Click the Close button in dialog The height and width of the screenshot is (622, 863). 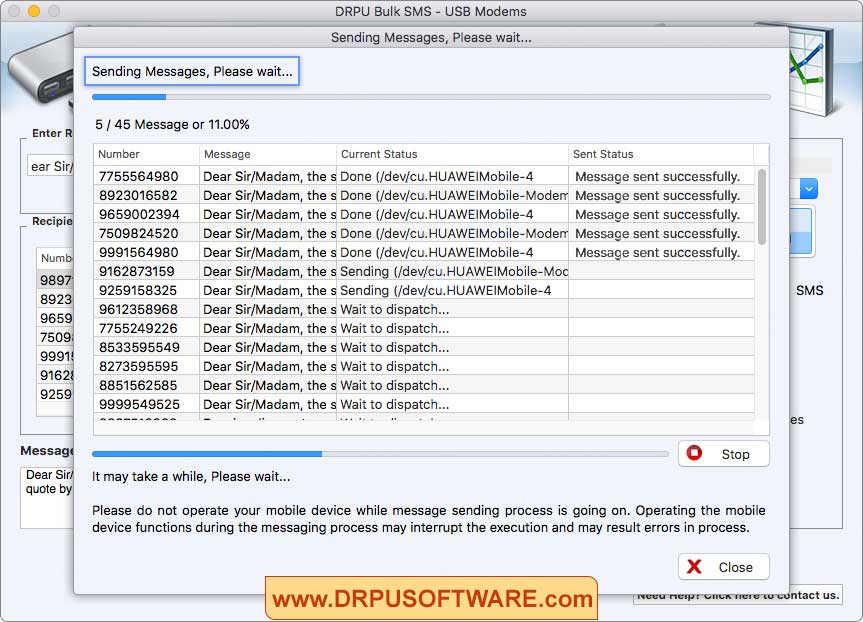(x=723, y=567)
